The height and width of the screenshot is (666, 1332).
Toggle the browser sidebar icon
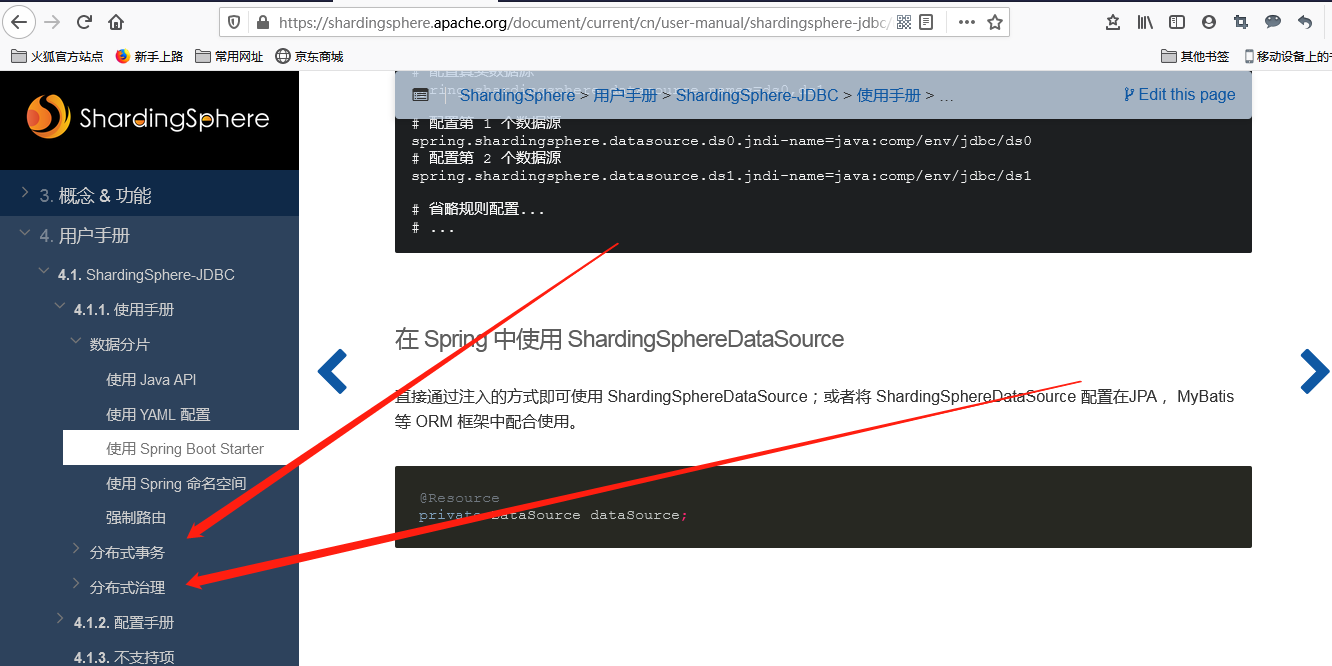tap(1178, 22)
